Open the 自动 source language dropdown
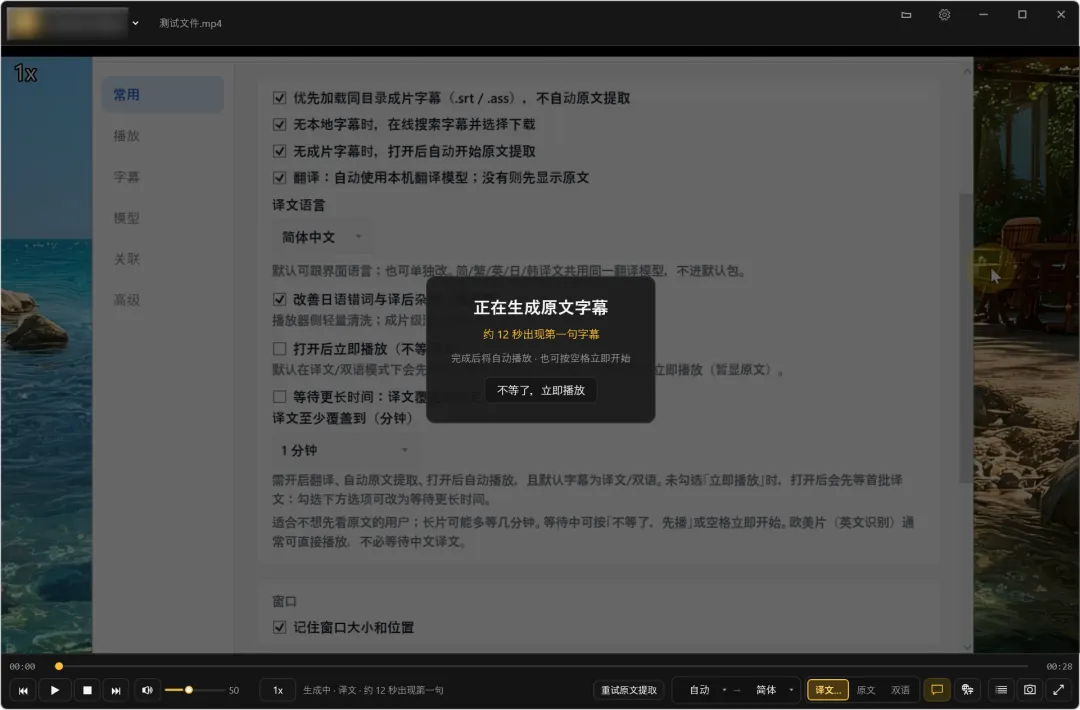This screenshot has width=1080, height=710. [x=705, y=690]
